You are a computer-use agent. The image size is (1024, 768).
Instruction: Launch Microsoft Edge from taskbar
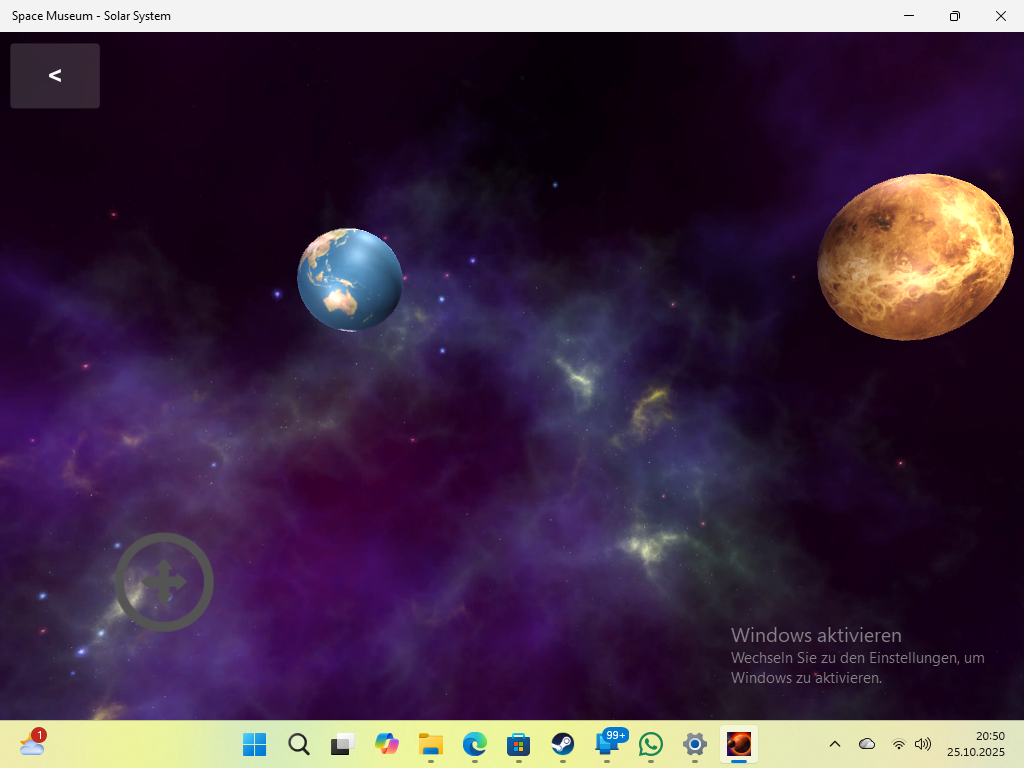click(474, 744)
